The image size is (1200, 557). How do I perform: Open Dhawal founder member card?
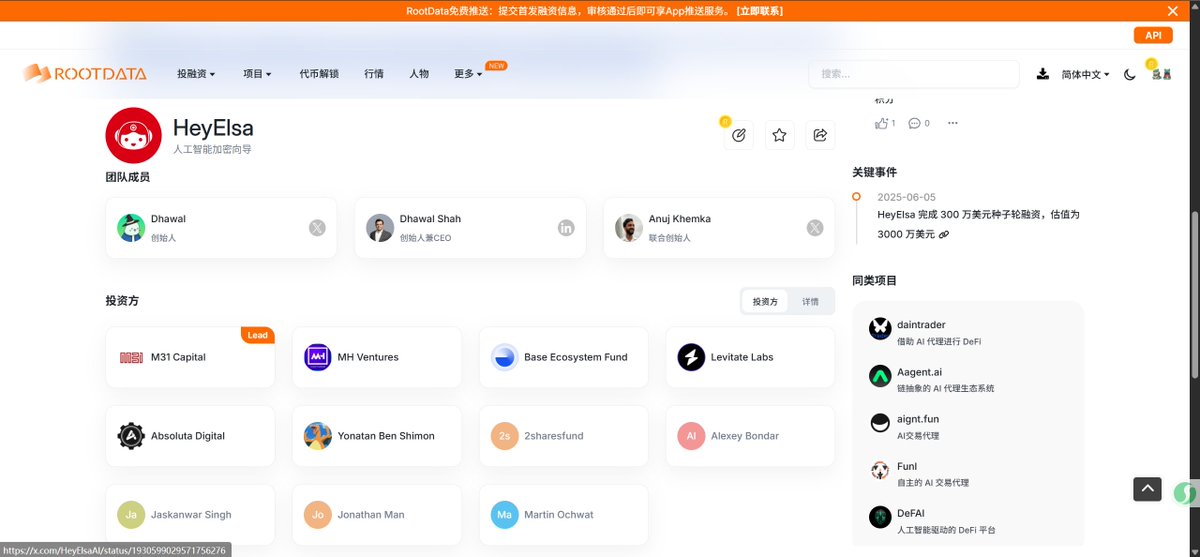pos(221,228)
